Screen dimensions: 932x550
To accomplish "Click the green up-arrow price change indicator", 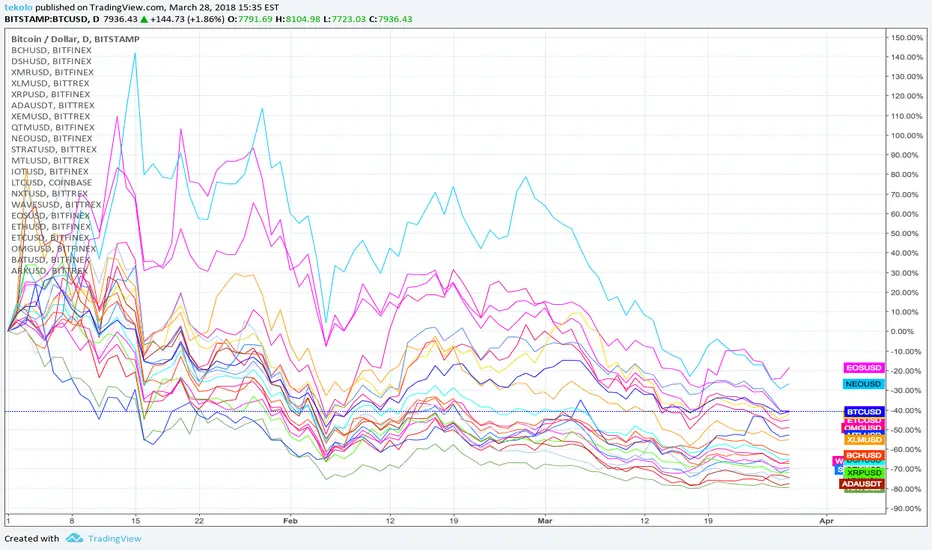I will (x=144, y=19).
